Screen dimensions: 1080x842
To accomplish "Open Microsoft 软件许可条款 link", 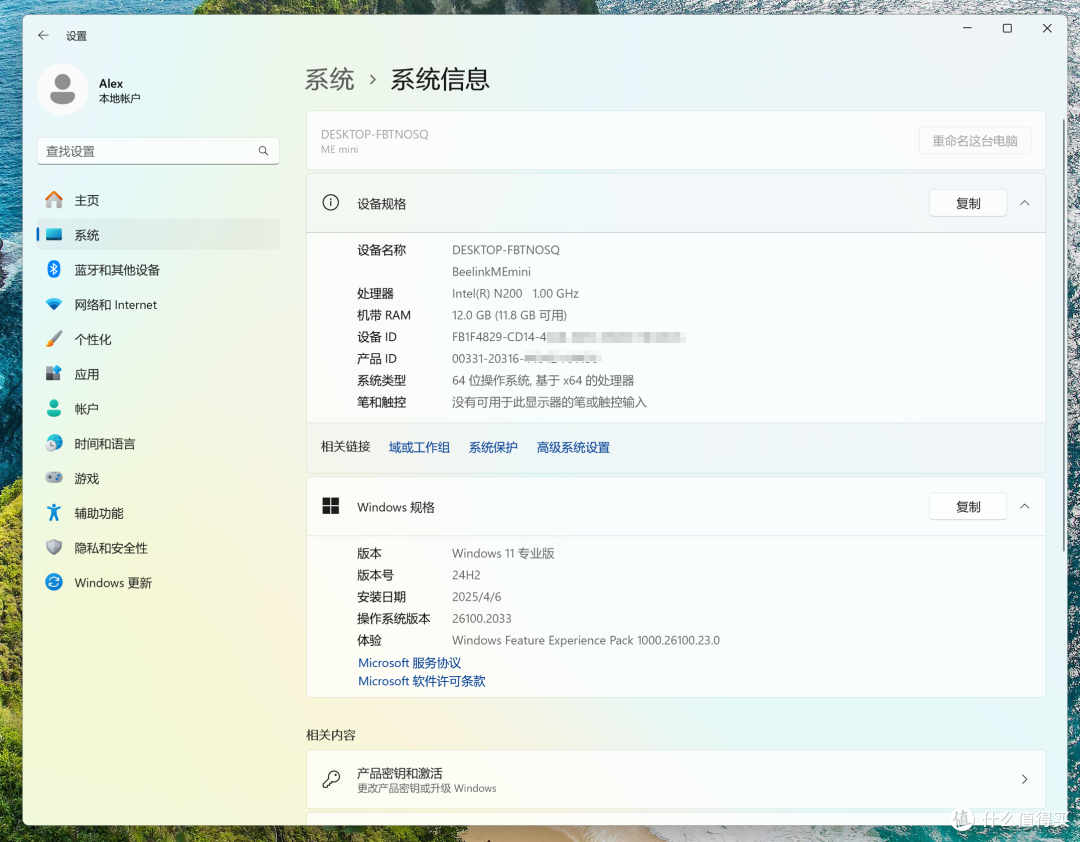I will [x=422, y=681].
